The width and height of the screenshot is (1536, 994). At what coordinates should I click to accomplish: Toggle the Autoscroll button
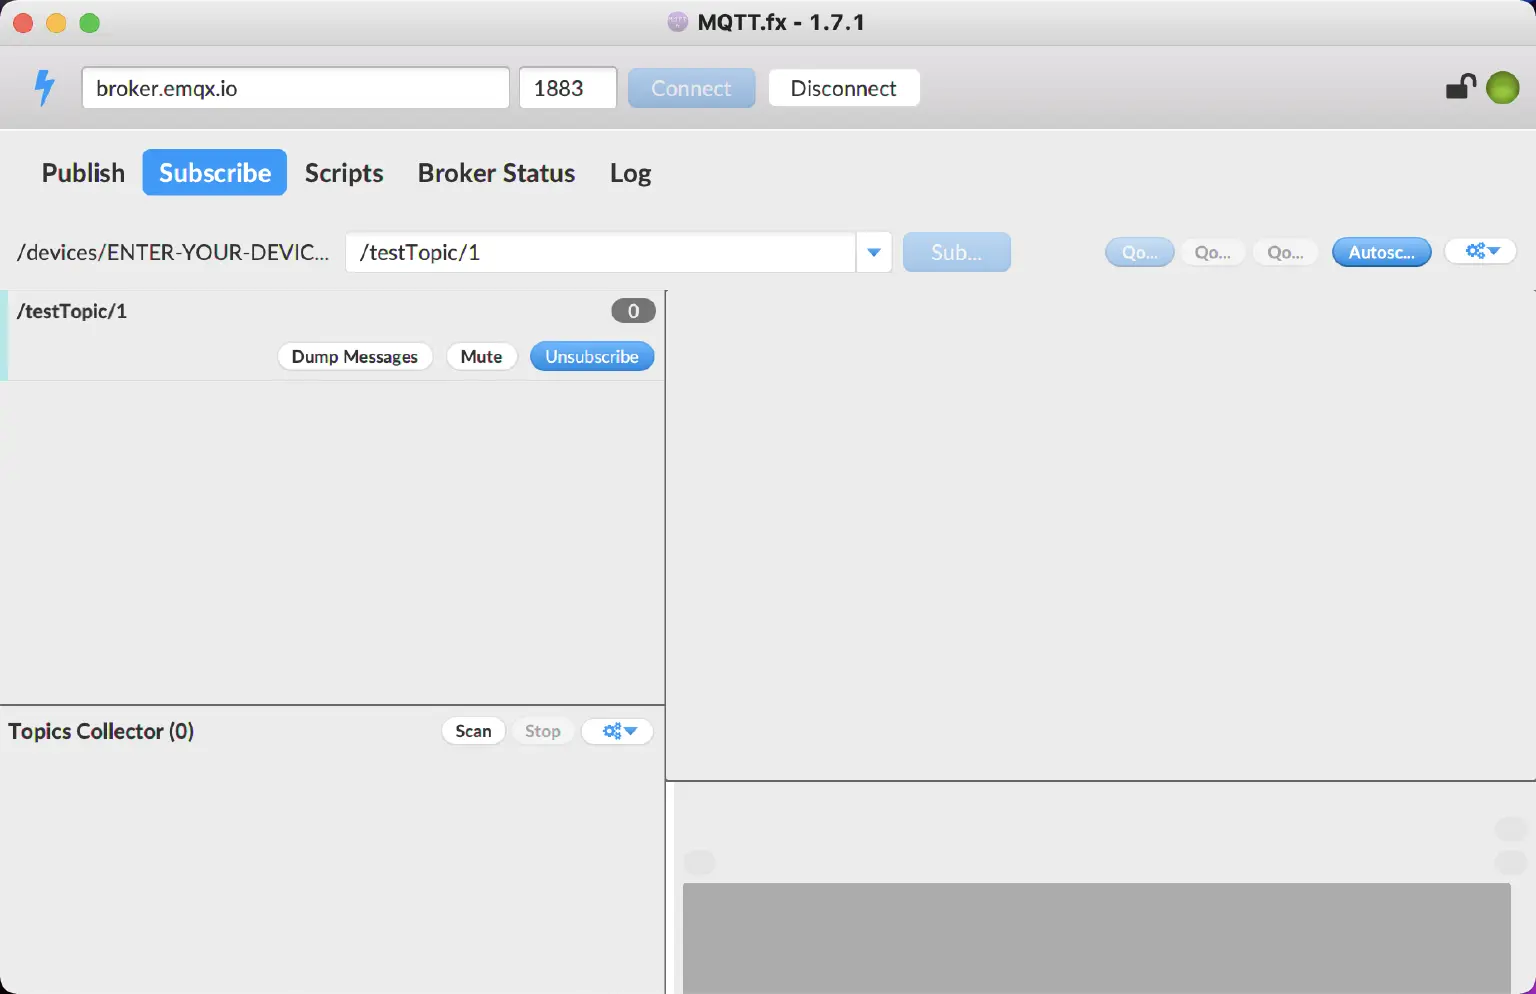[x=1381, y=252]
